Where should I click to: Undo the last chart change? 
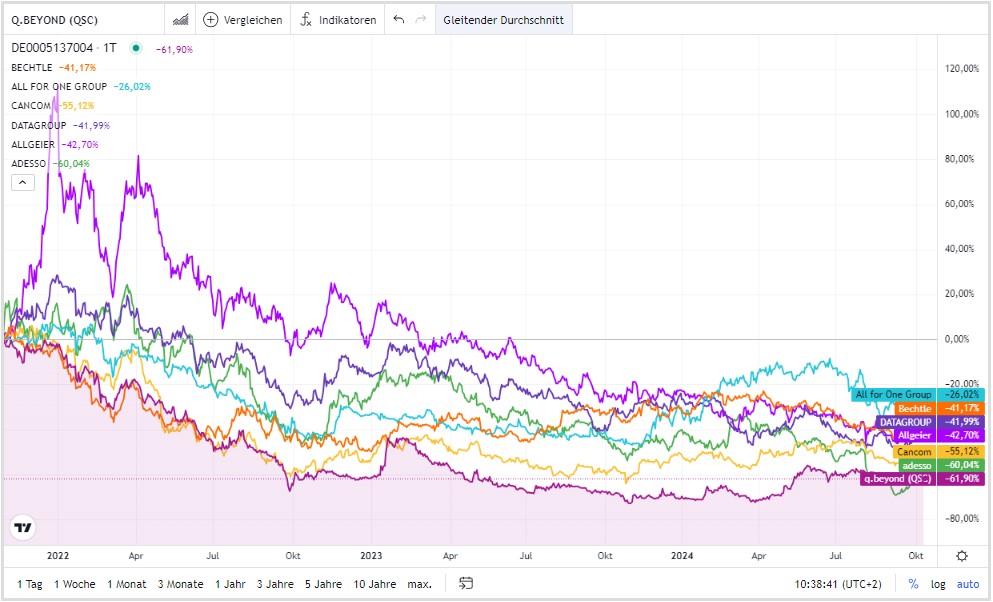(399, 19)
